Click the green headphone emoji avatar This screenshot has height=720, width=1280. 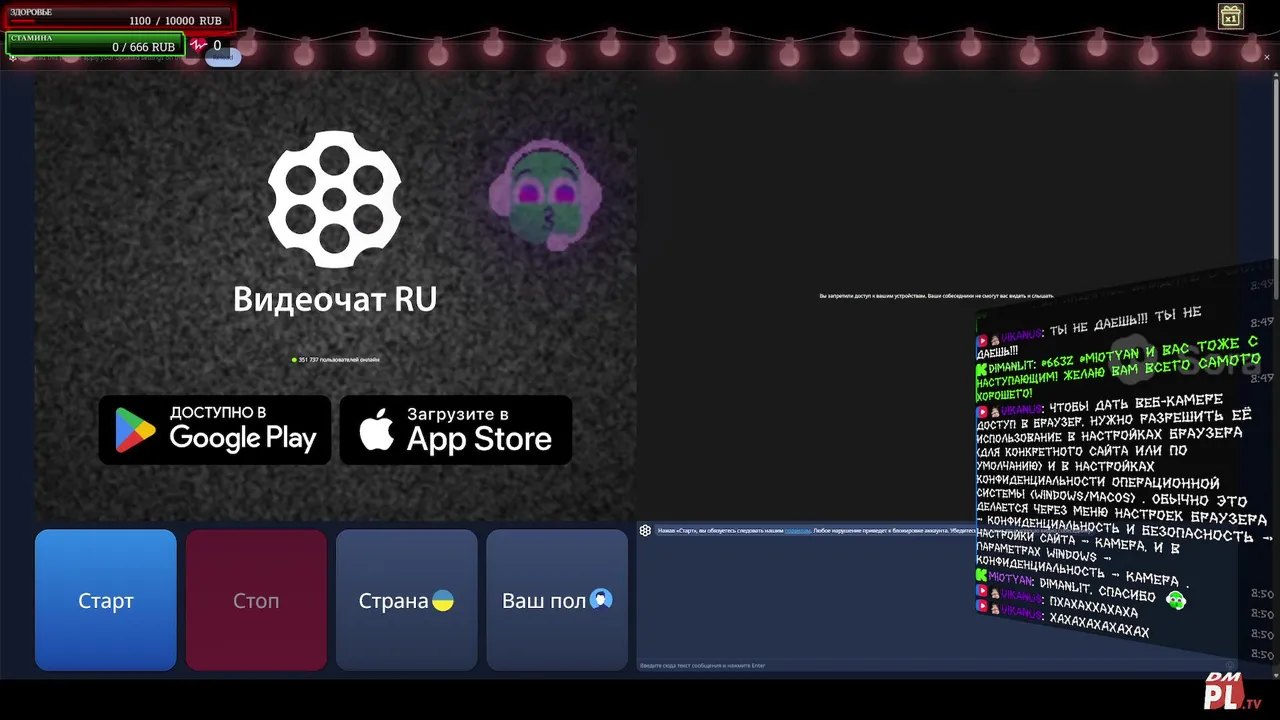tap(544, 196)
